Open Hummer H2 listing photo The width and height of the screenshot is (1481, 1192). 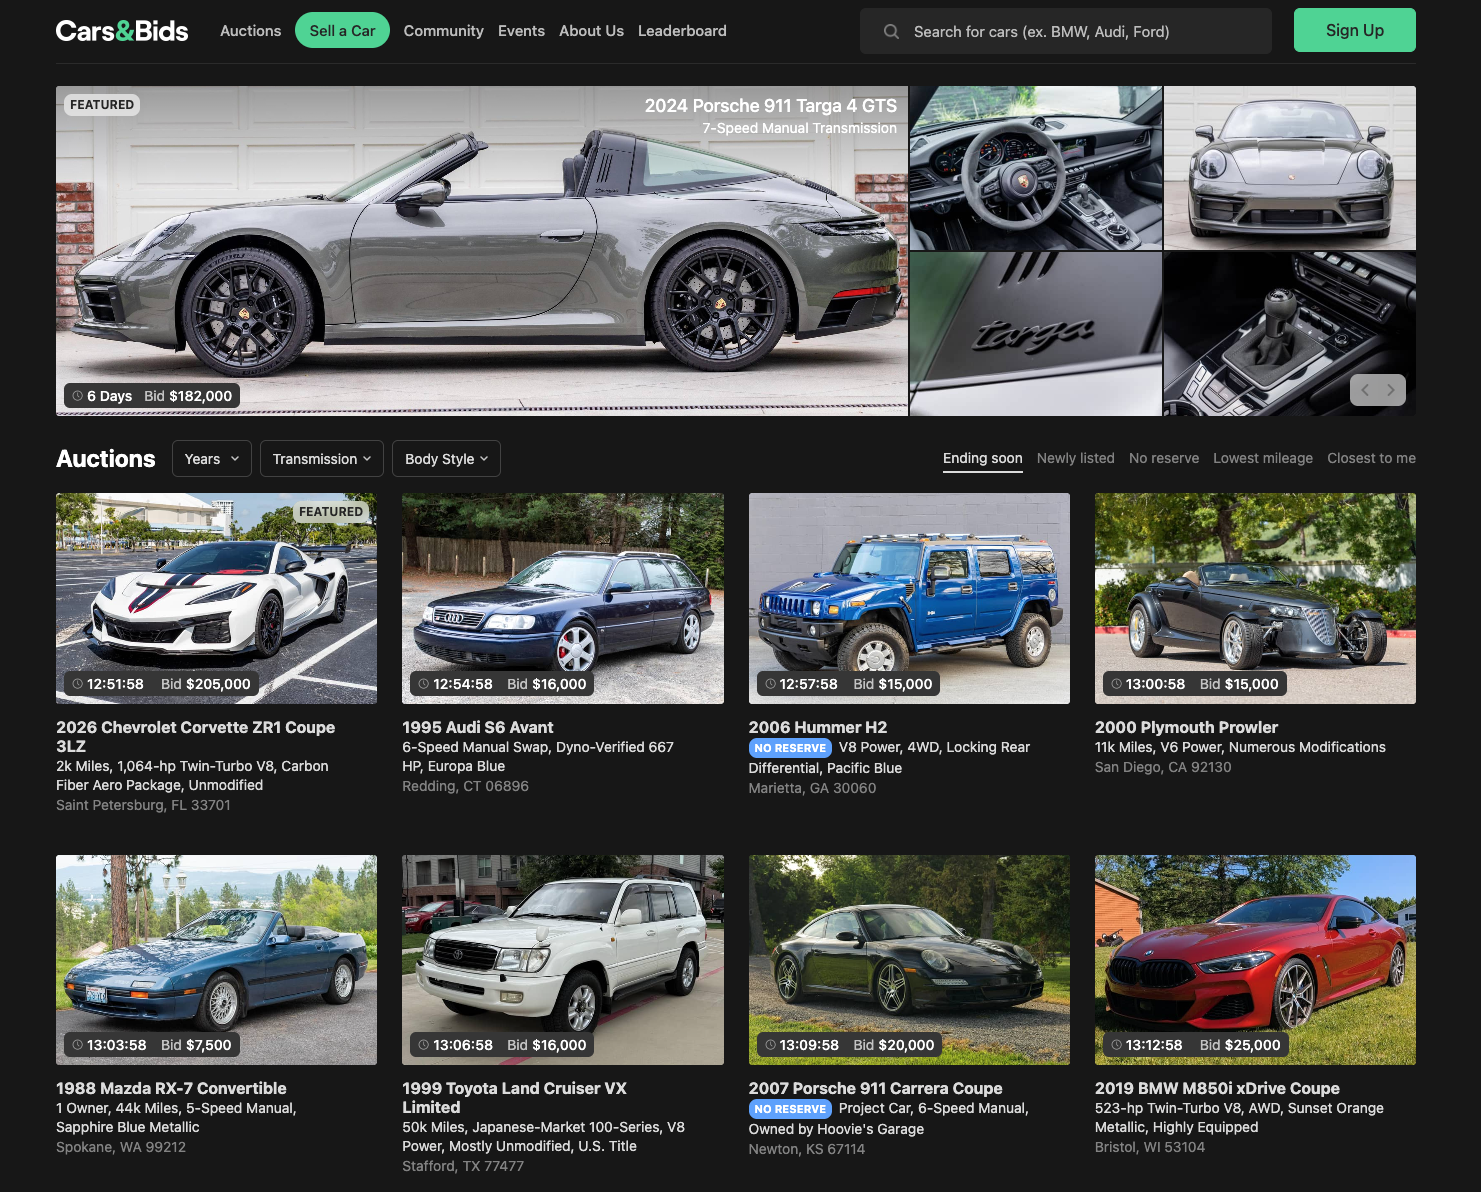pyautogui.click(x=909, y=598)
